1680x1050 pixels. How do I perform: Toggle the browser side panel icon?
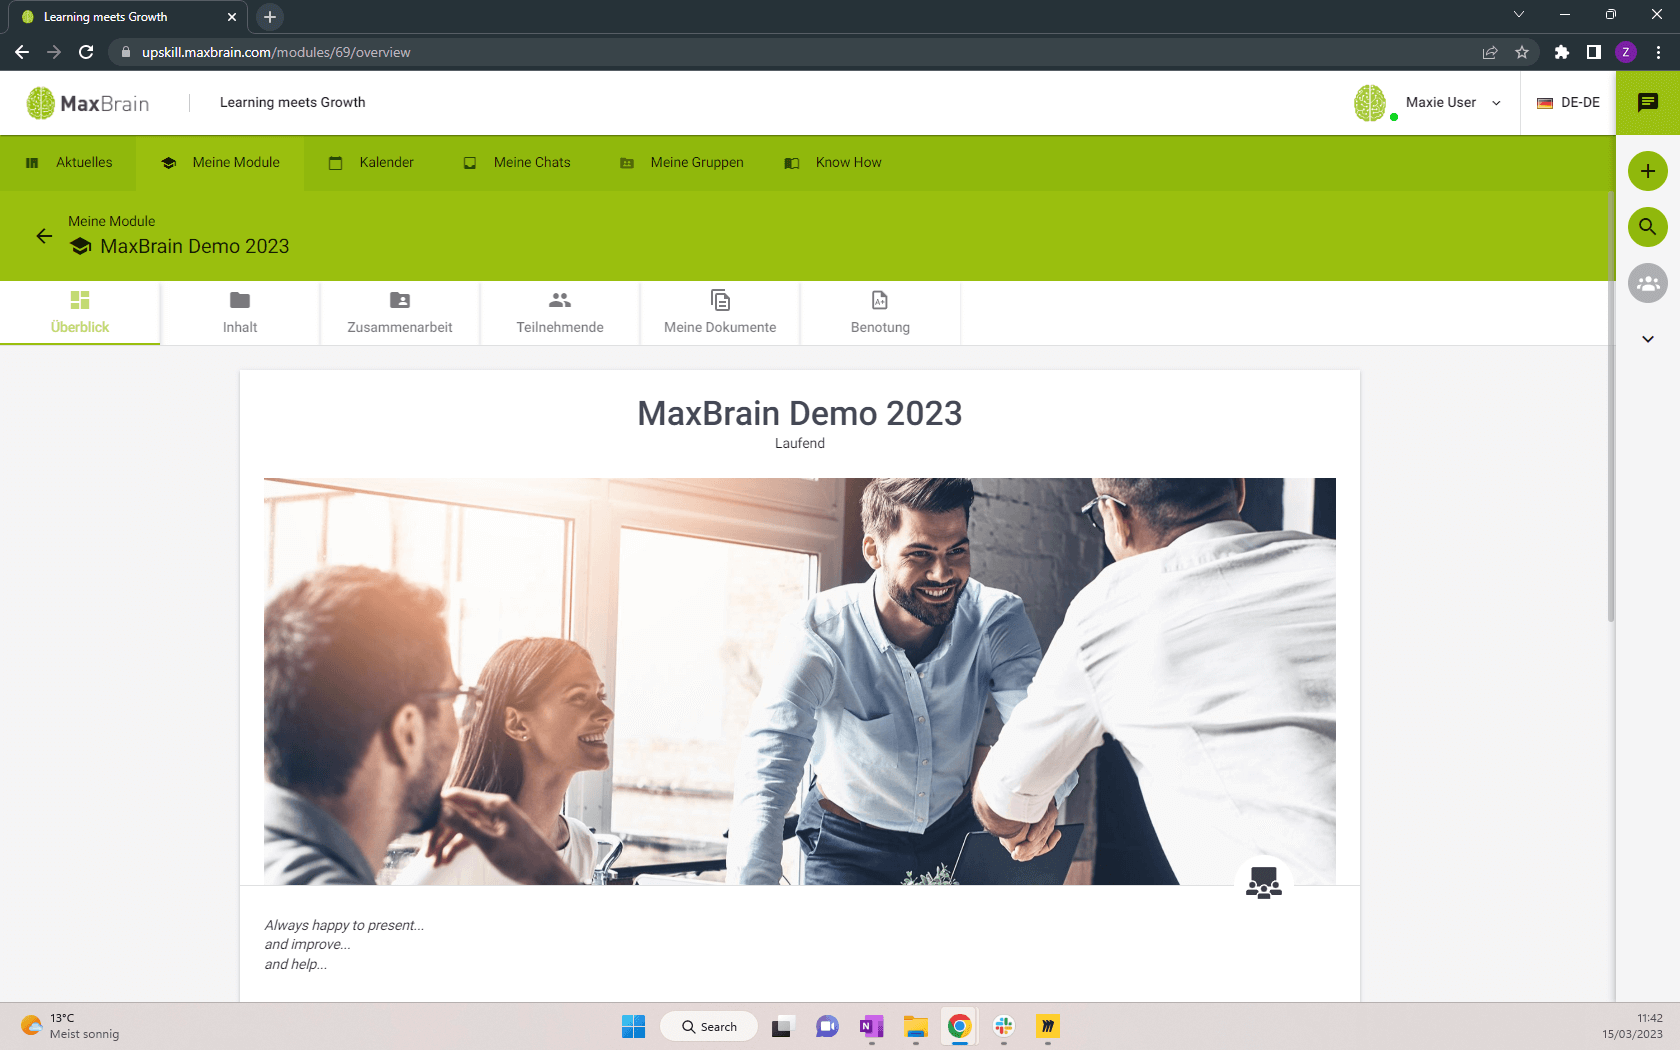pyautogui.click(x=1594, y=52)
